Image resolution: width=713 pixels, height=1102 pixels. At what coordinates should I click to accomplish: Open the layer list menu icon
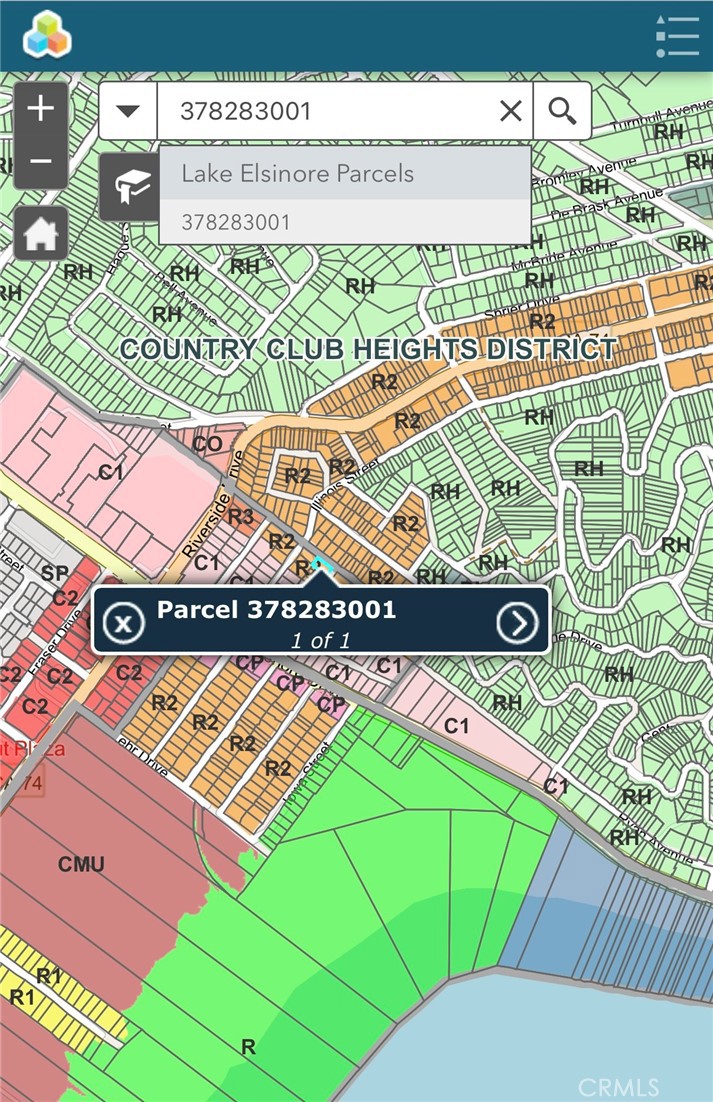pyautogui.click(x=676, y=36)
